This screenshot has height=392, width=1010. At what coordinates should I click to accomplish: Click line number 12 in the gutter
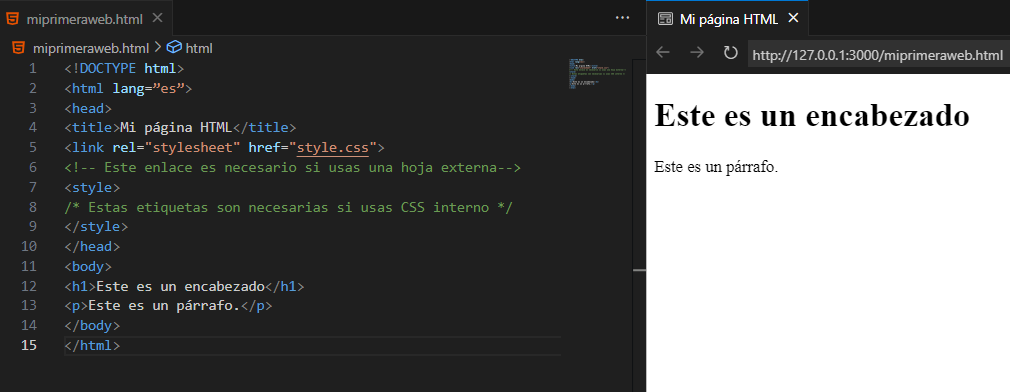(29, 286)
